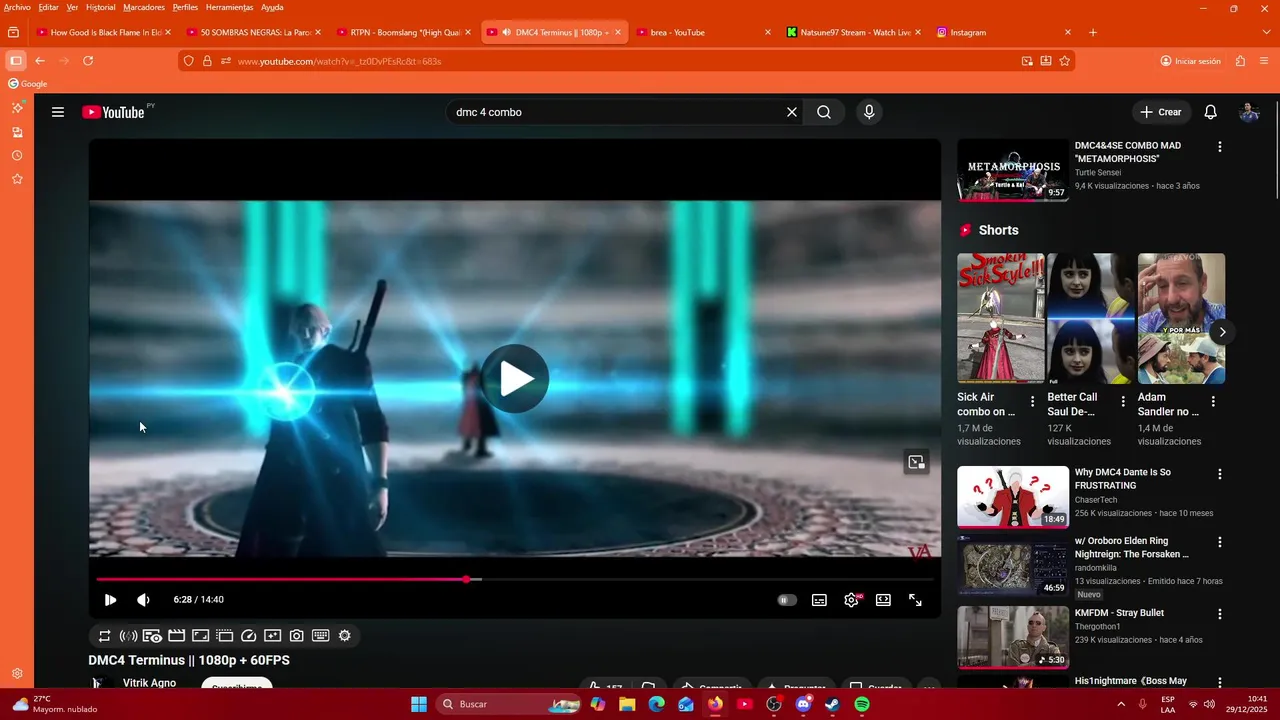Toggle the volume boost enhancer icon
The width and height of the screenshot is (1280, 720).
128,636
